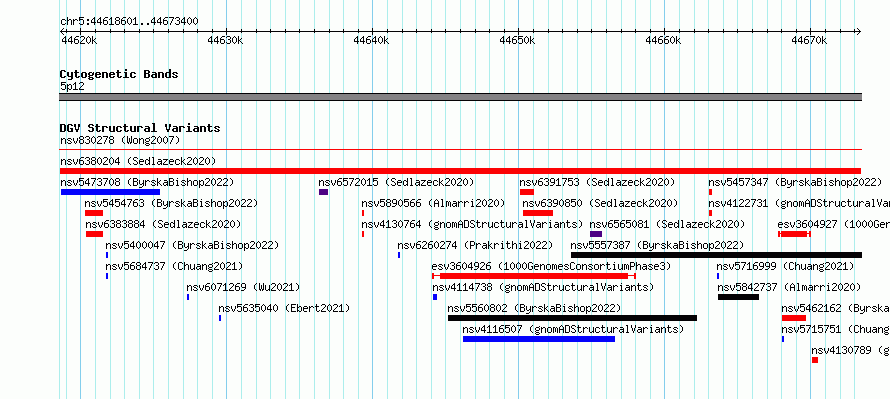Click the DGV Structural Variants track title
This screenshot has width=890, height=399.
point(140,128)
